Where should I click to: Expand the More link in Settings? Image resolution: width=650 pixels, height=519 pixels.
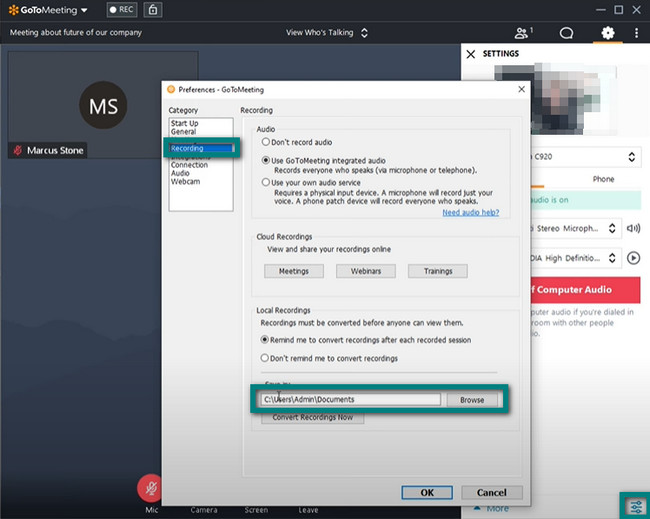(x=491, y=509)
